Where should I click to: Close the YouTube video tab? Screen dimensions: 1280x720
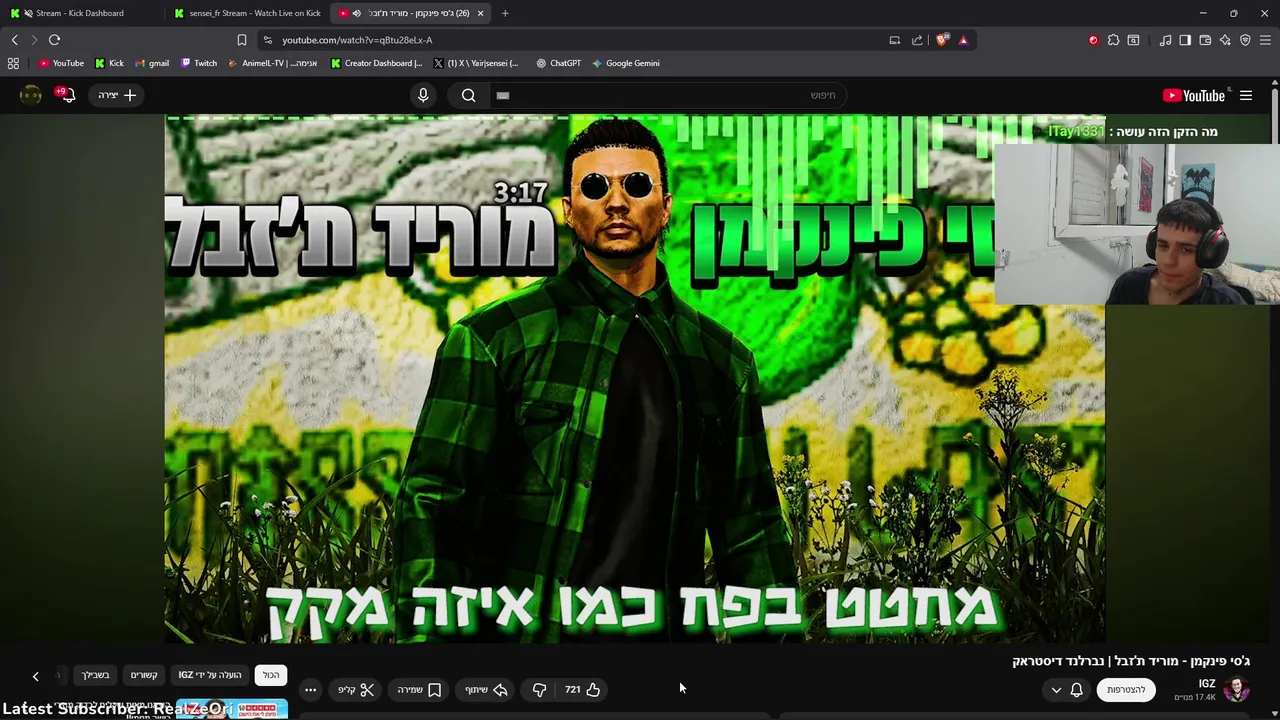481,13
